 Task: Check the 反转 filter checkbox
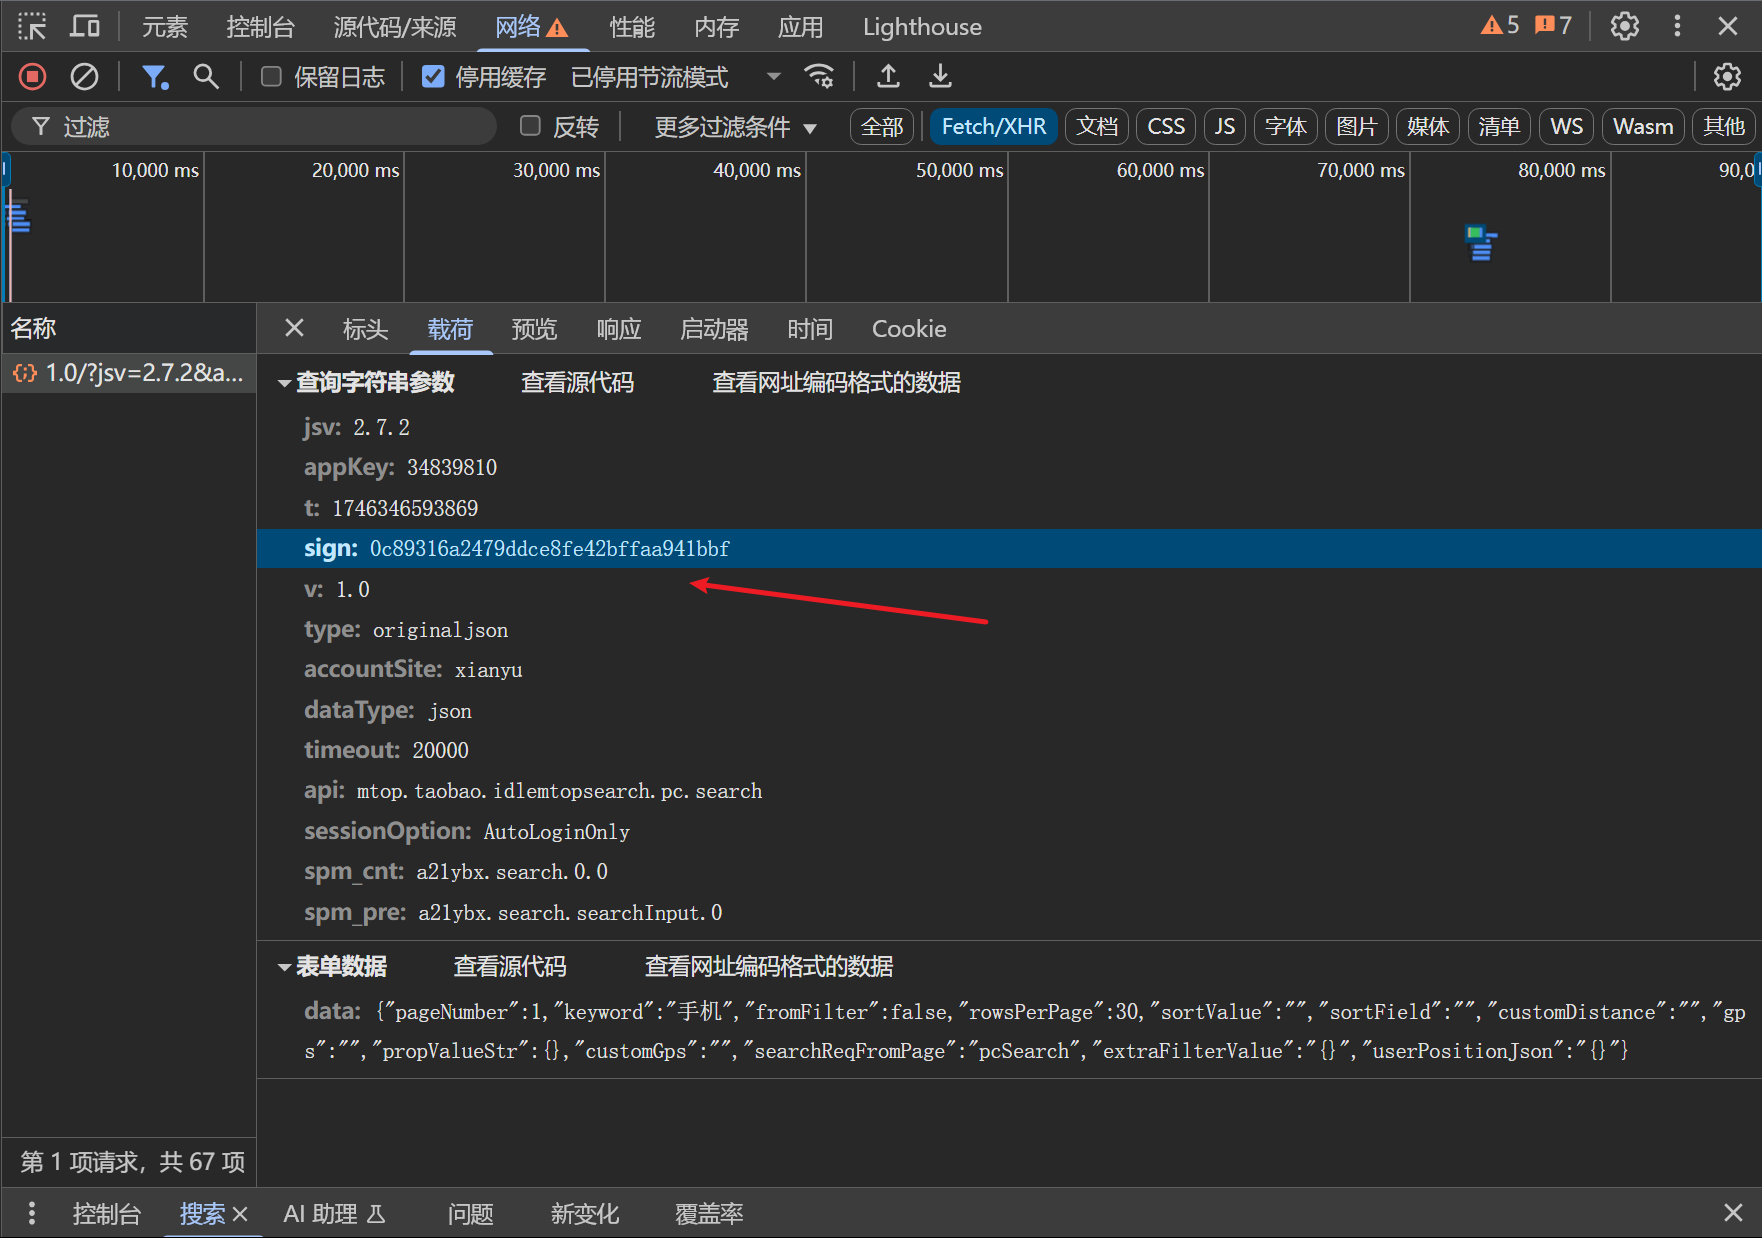[x=531, y=126]
